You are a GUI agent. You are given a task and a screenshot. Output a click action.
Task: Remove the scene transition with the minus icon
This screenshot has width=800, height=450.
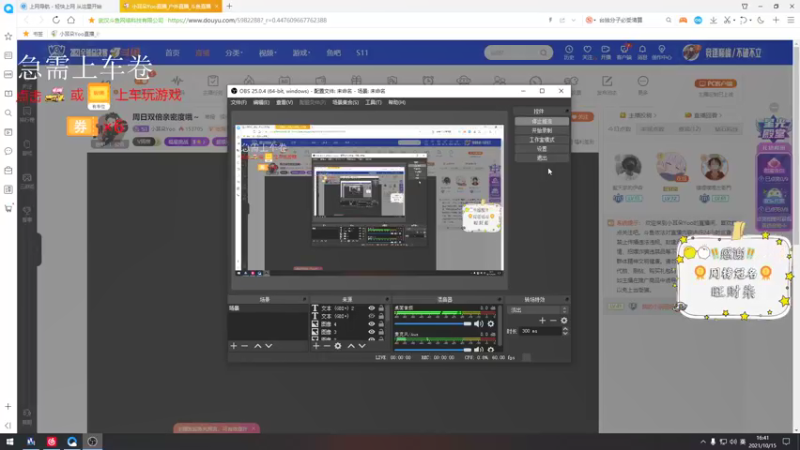pos(553,320)
